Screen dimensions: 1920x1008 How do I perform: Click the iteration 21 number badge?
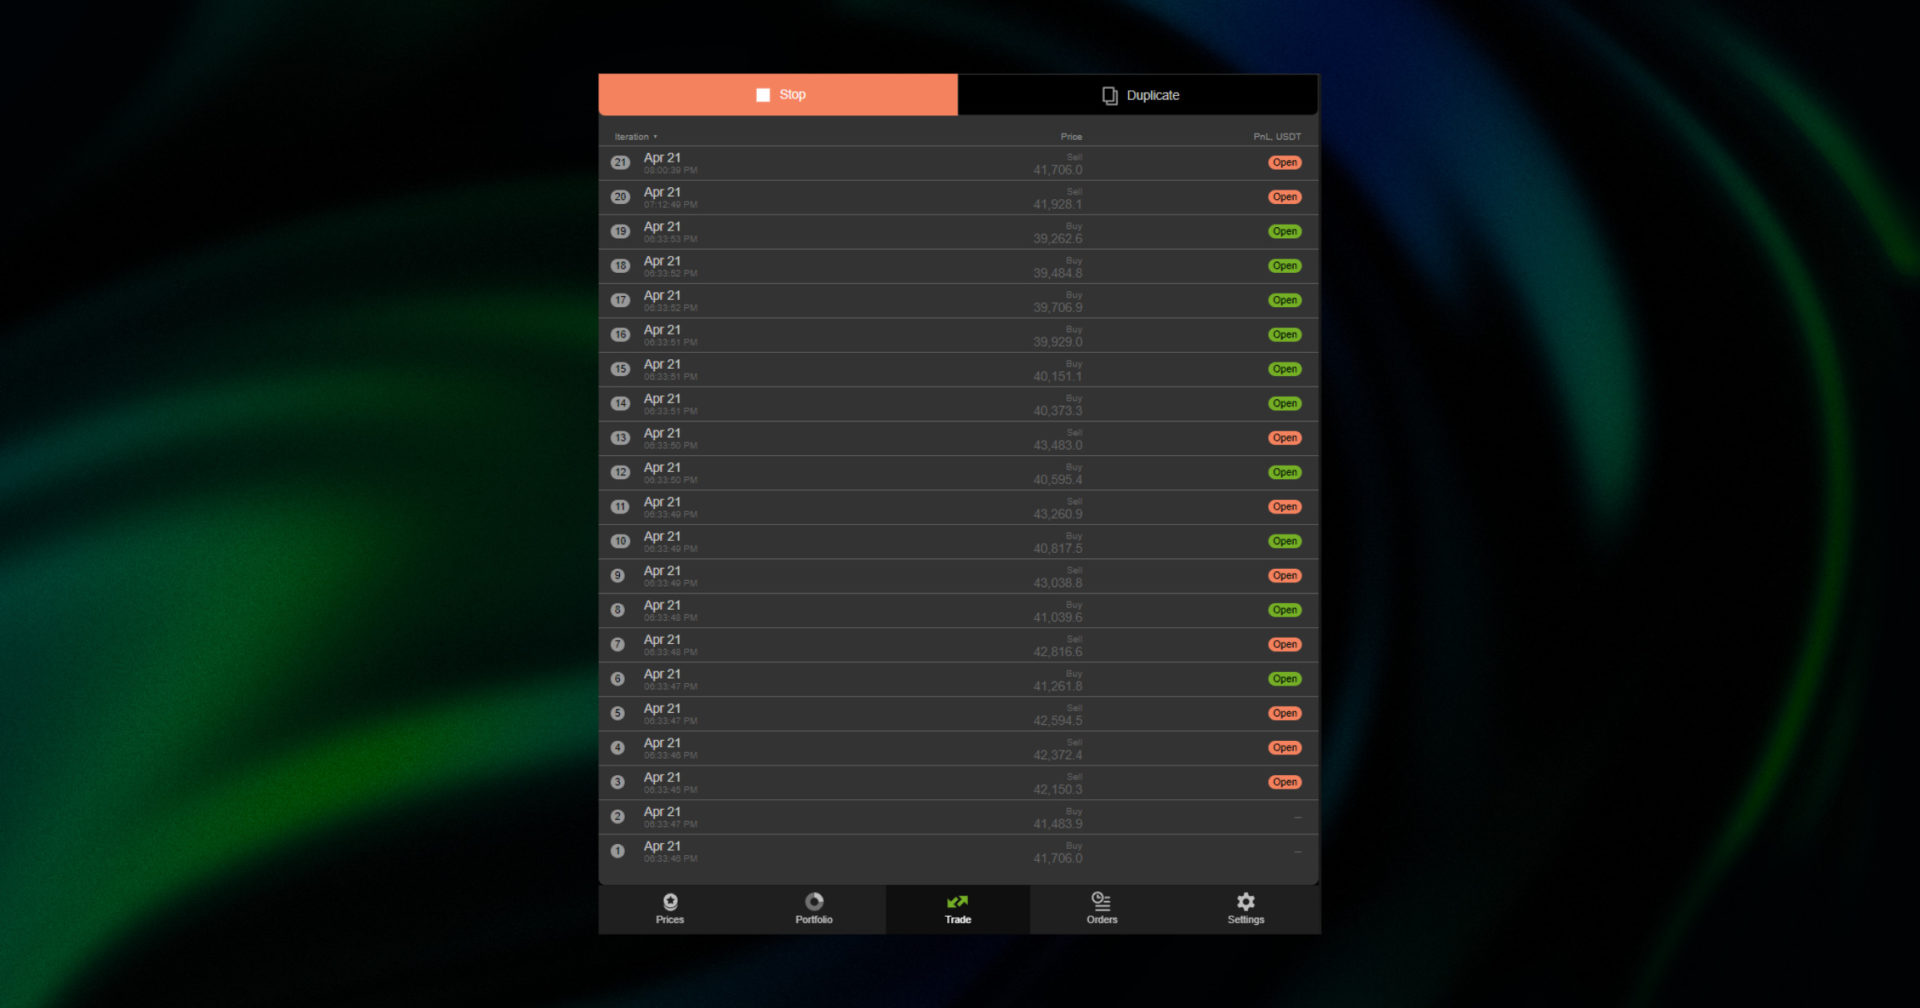pyautogui.click(x=620, y=163)
